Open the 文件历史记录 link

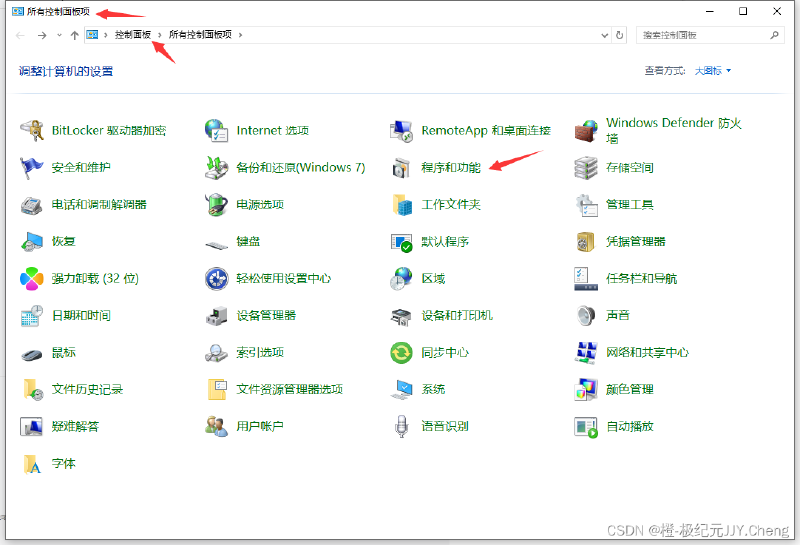coord(87,390)
